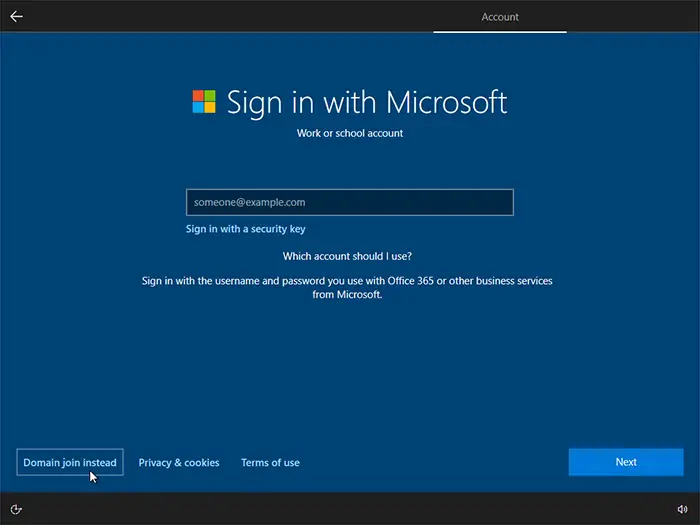The height and width of the screenshot is (525, 700).
Task: Focus the email address input field
Action: coord(350,202)
